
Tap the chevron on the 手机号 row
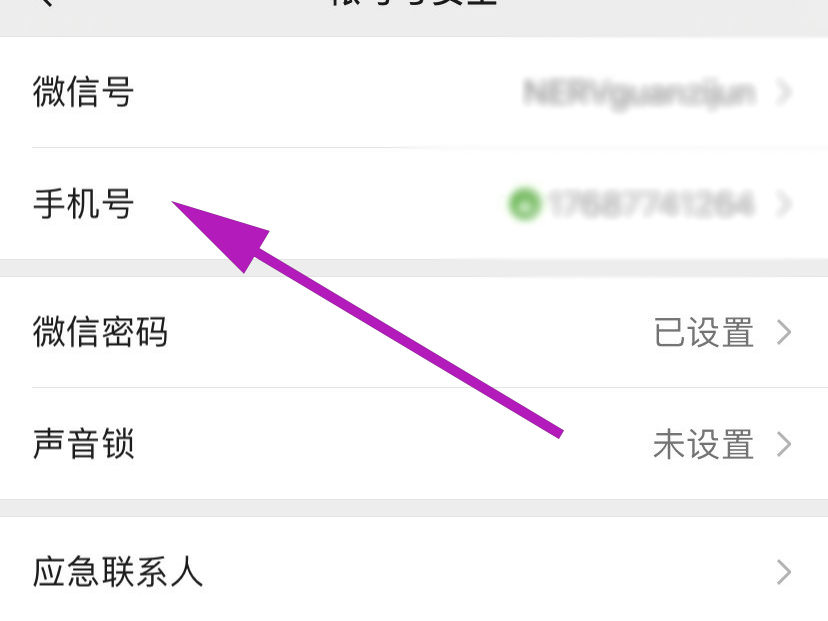pos(785,204)
